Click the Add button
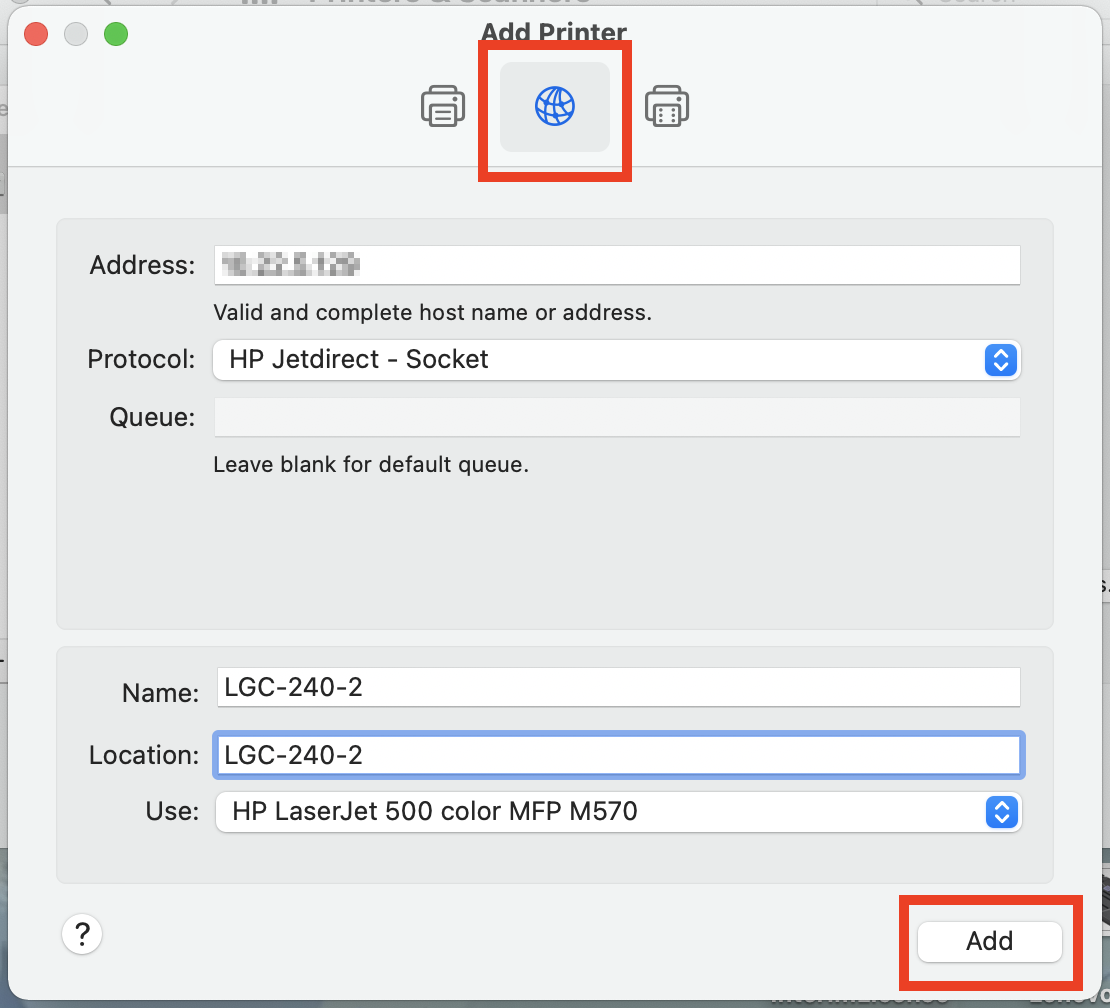 [x=990, y=941]
